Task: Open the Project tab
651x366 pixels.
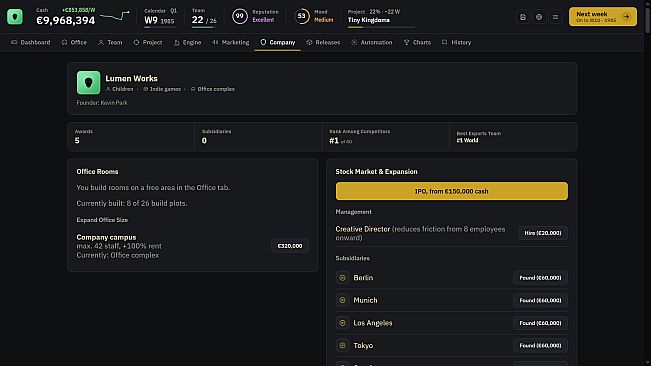Action: click(x=148, y=42)
